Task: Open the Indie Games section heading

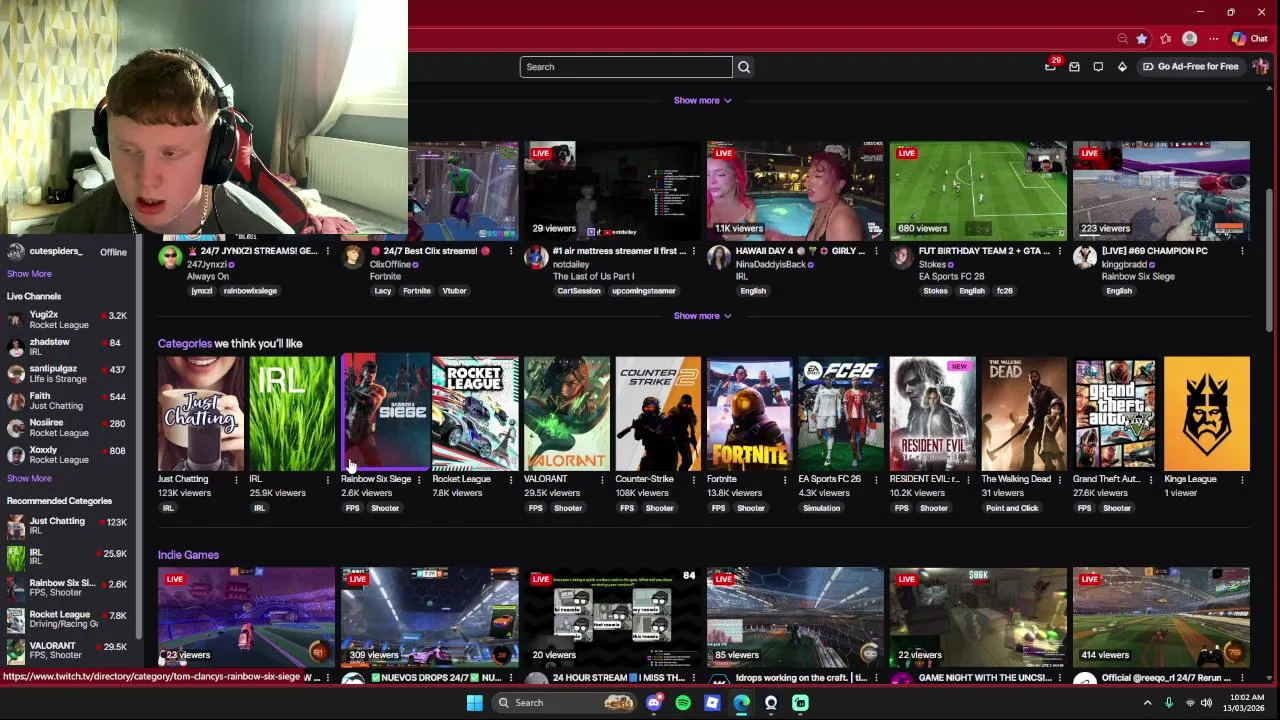Action: point(188,554)
